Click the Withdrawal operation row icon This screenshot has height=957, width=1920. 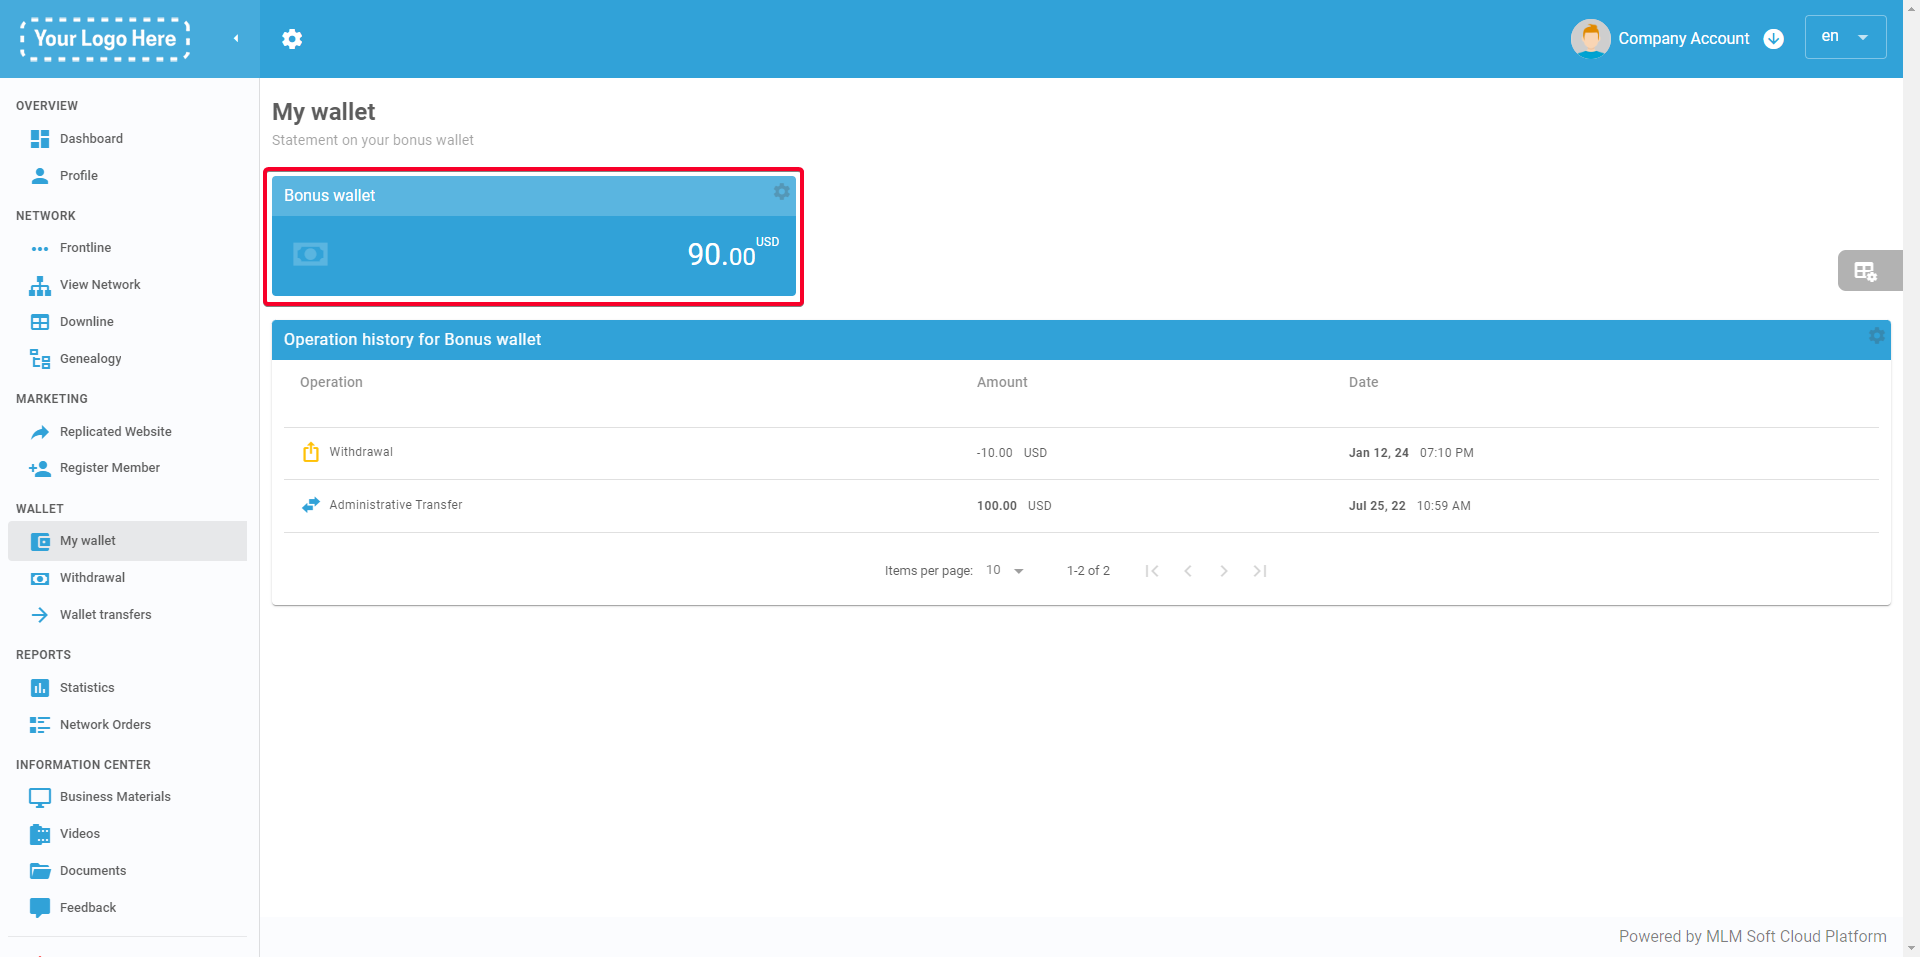[310, 453]
